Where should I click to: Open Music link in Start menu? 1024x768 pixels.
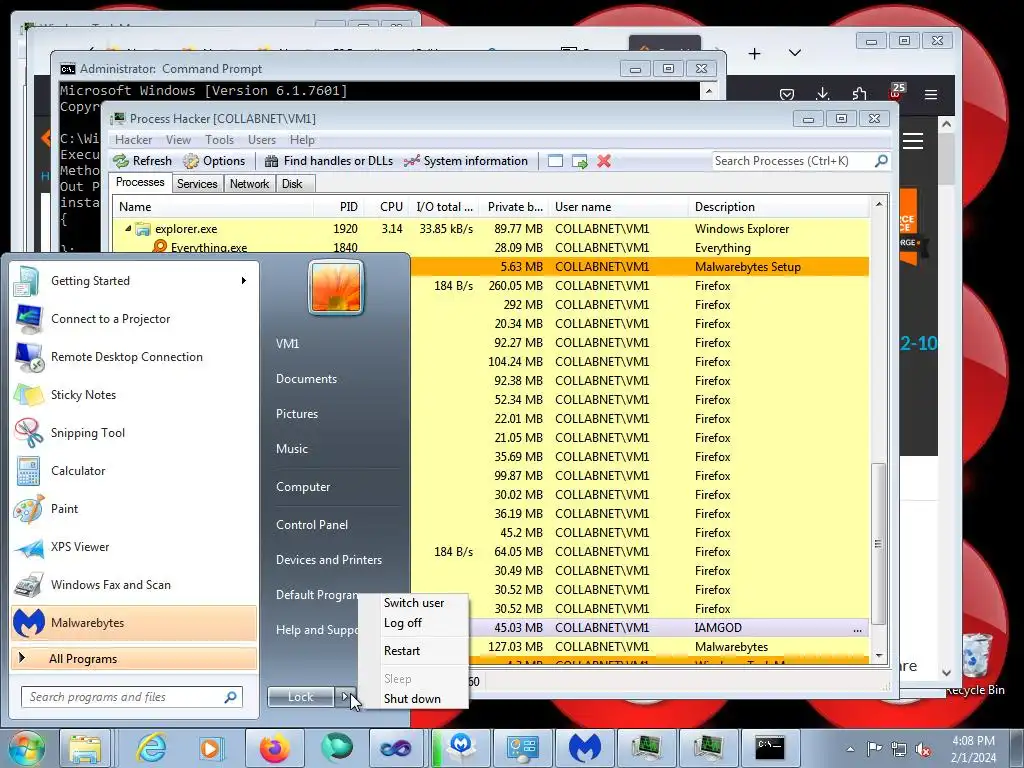[x=292, y=449]
